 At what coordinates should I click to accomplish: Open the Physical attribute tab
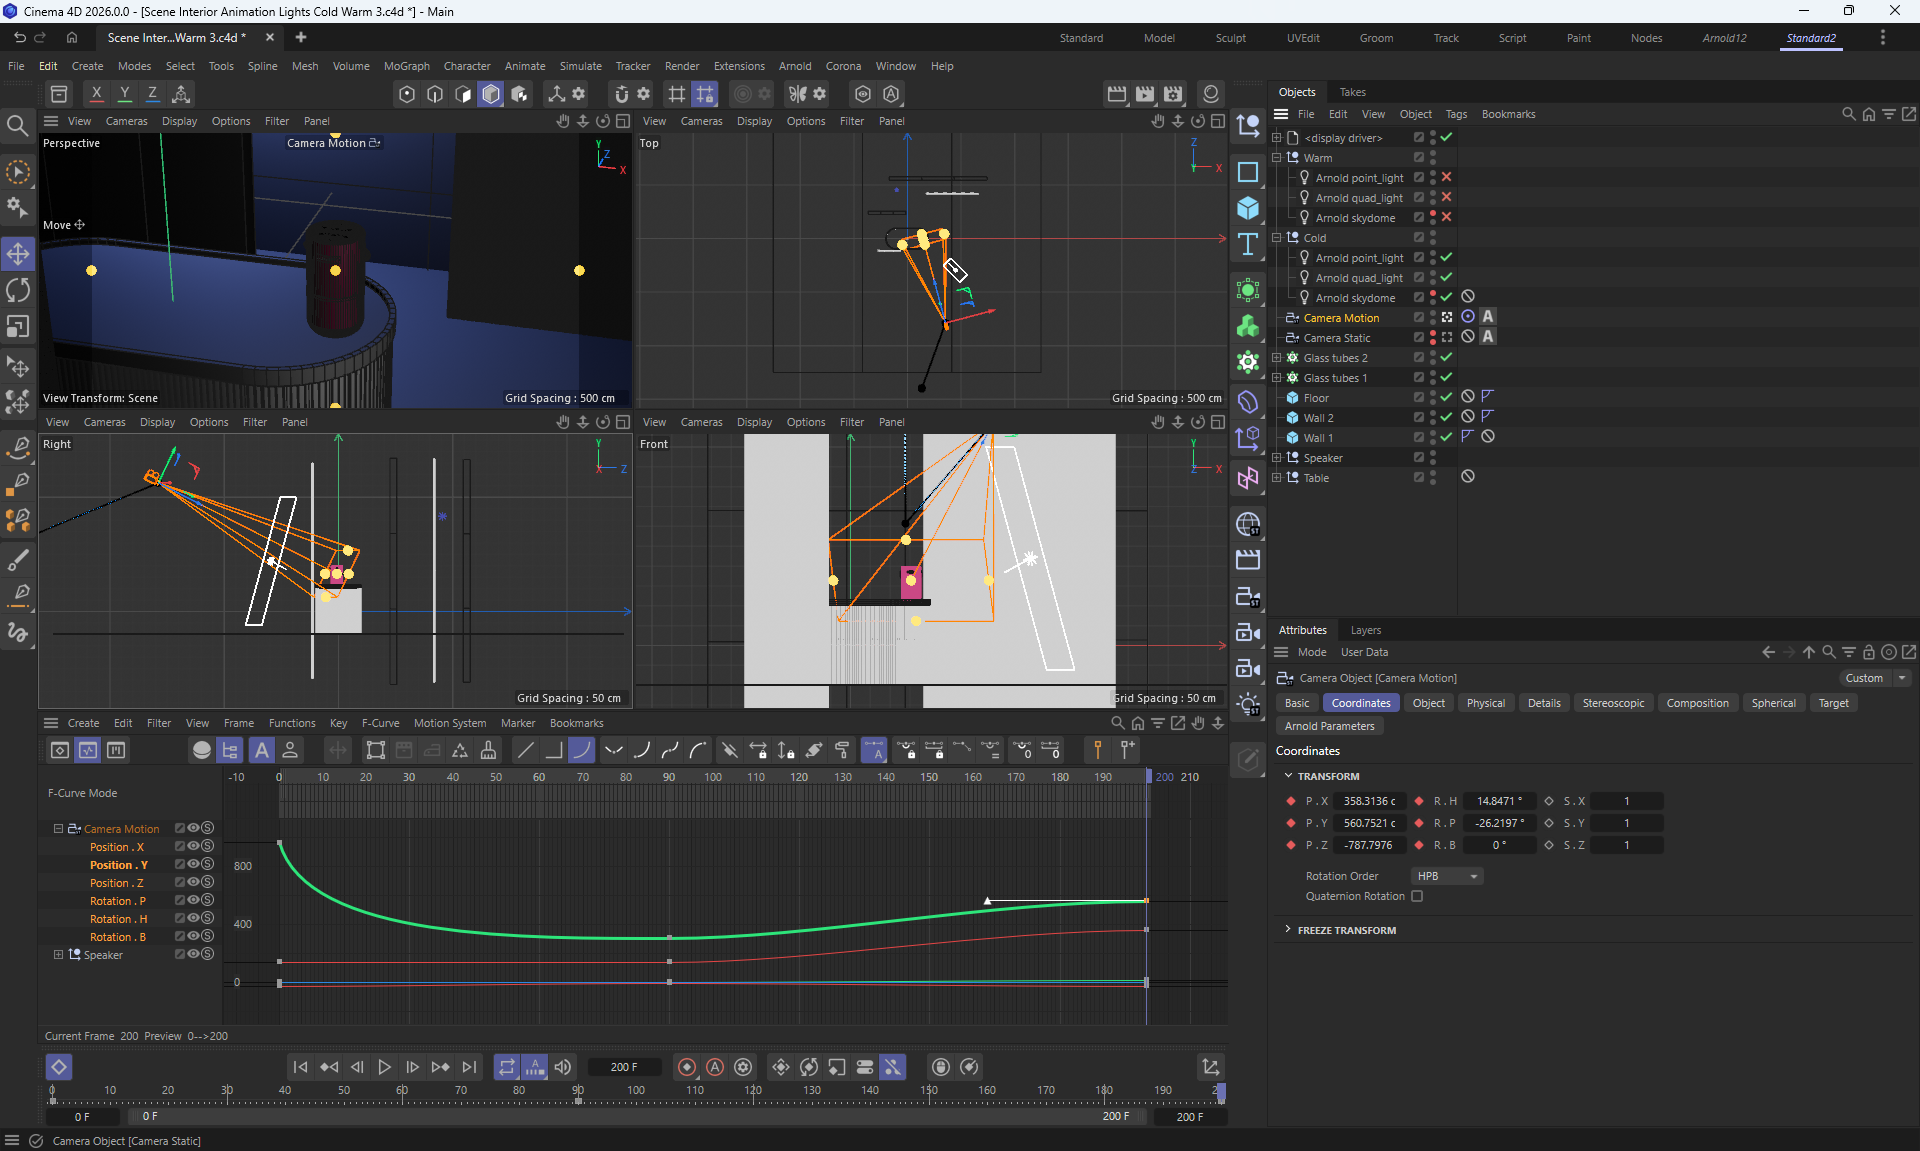tap(1485, 703)
